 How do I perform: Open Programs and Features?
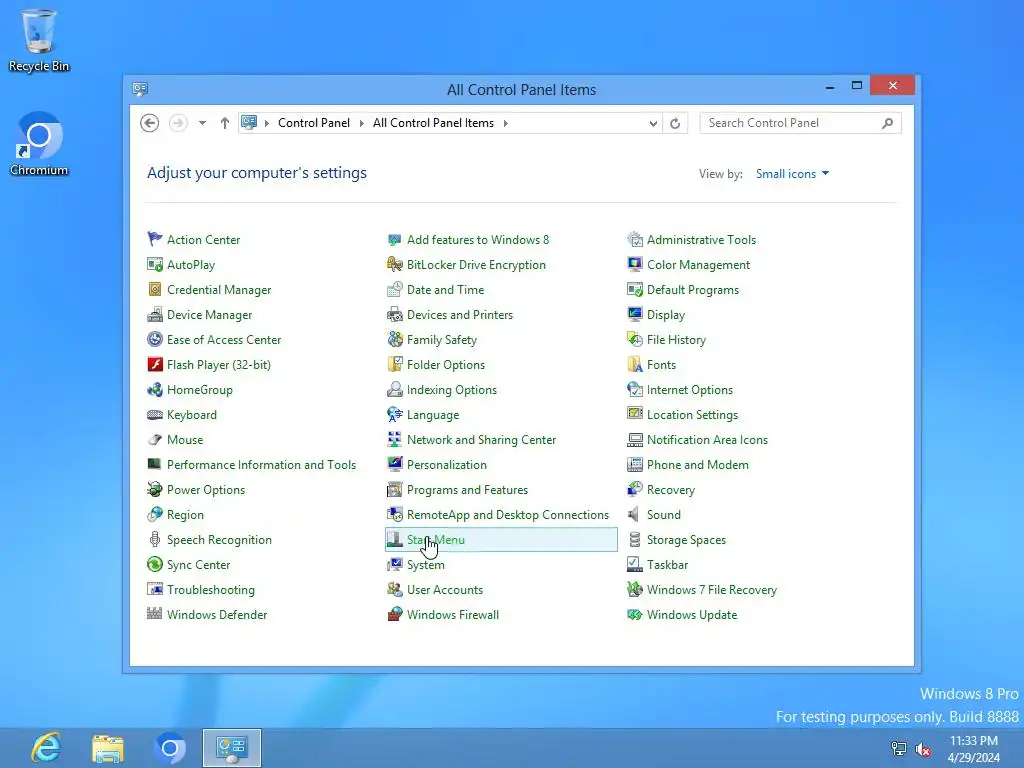467,490
